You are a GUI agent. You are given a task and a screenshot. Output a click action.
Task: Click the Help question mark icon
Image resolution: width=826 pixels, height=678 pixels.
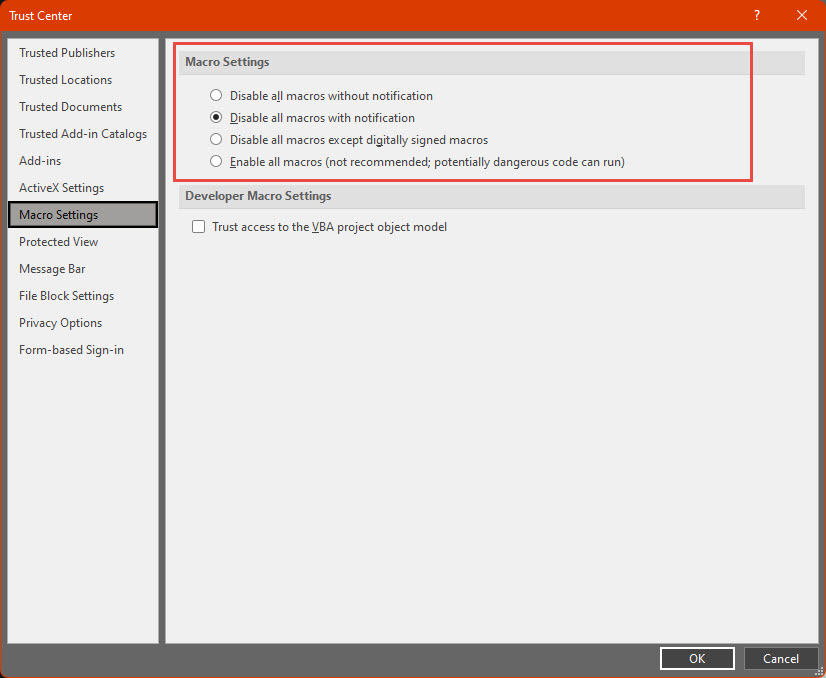[756, 15]
